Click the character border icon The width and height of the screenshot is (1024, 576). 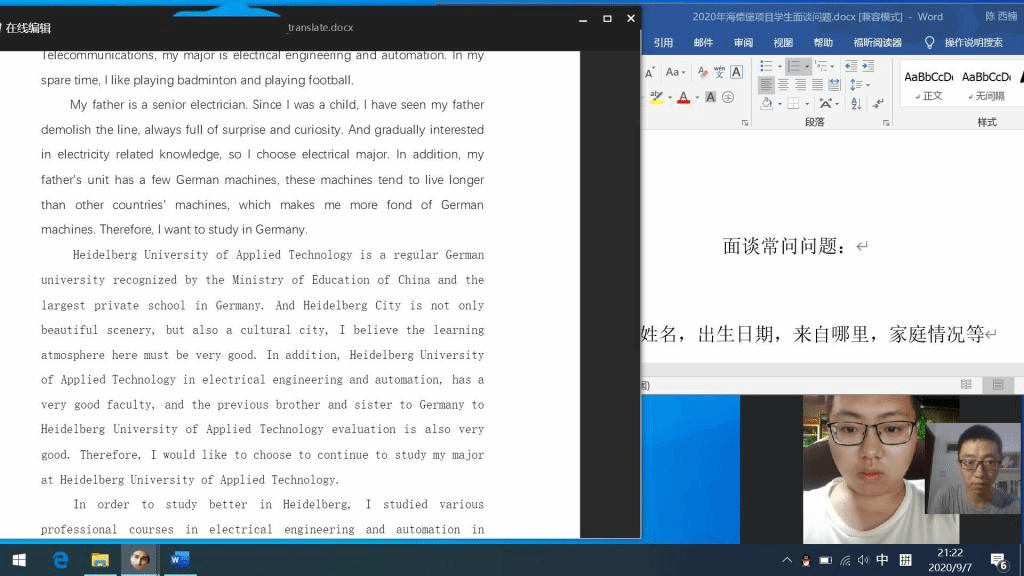point(737,72)
